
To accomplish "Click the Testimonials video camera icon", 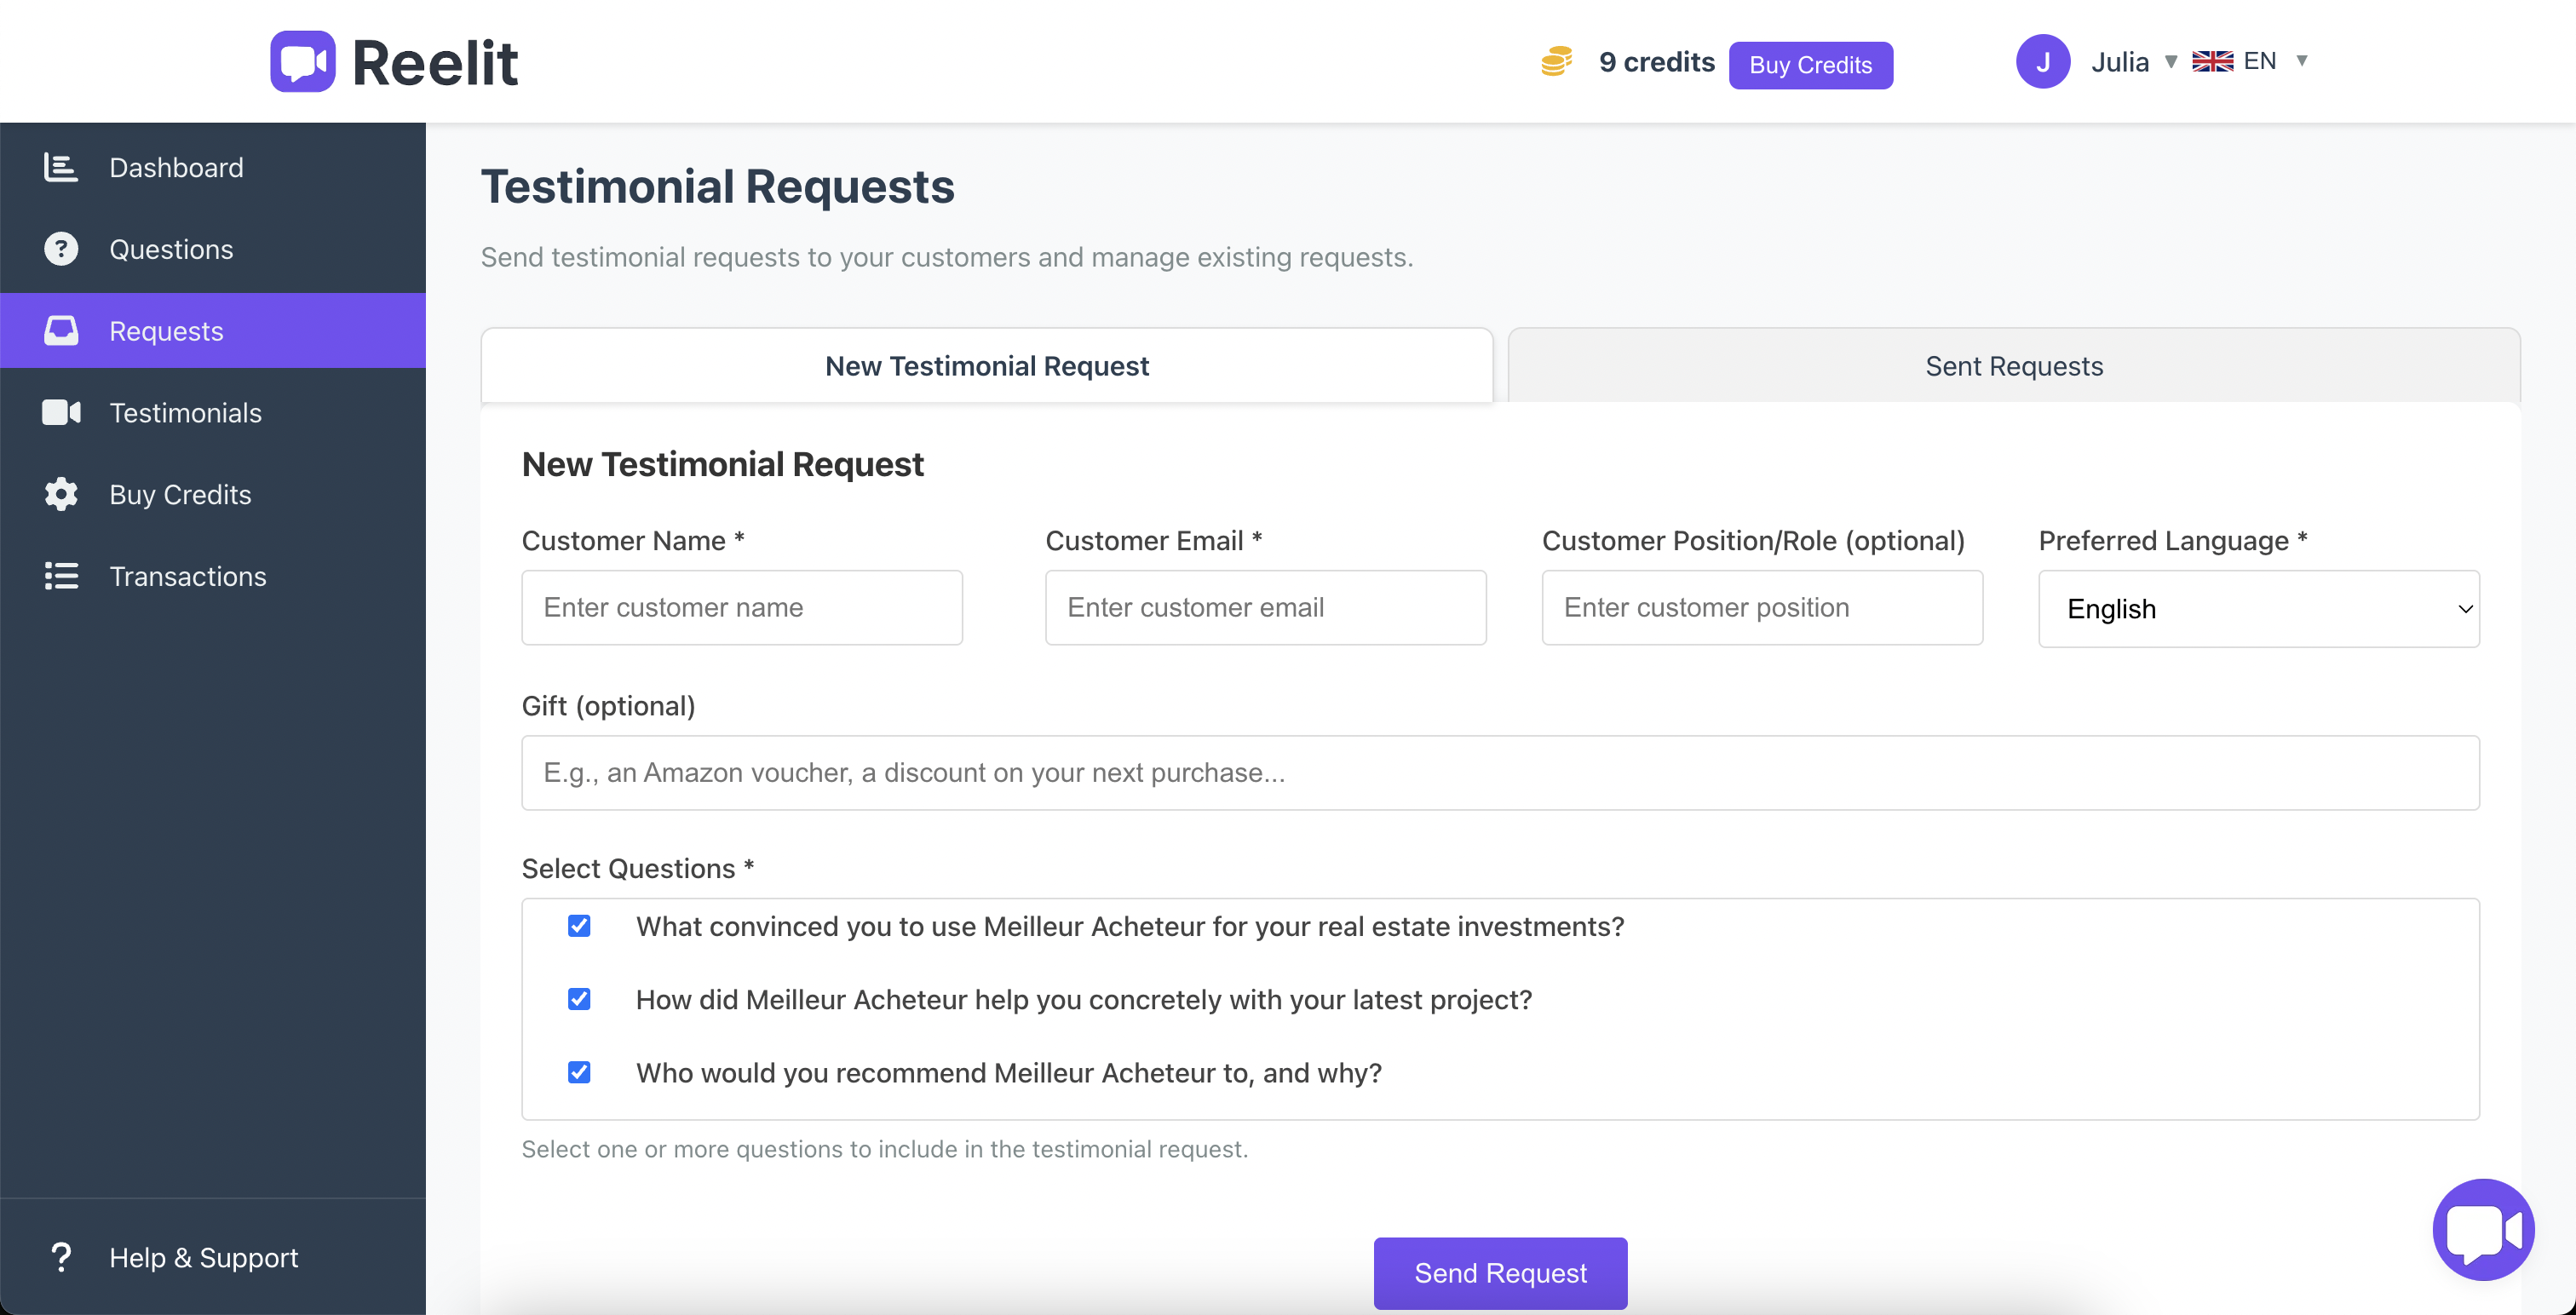I will pyautogui.click(x=61, y=412).
